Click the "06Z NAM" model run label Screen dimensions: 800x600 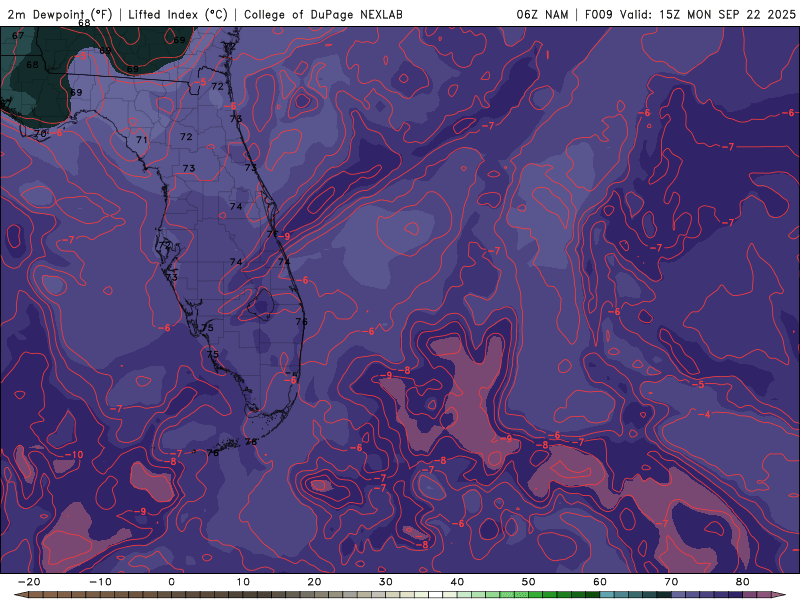(x=542, y=14)
